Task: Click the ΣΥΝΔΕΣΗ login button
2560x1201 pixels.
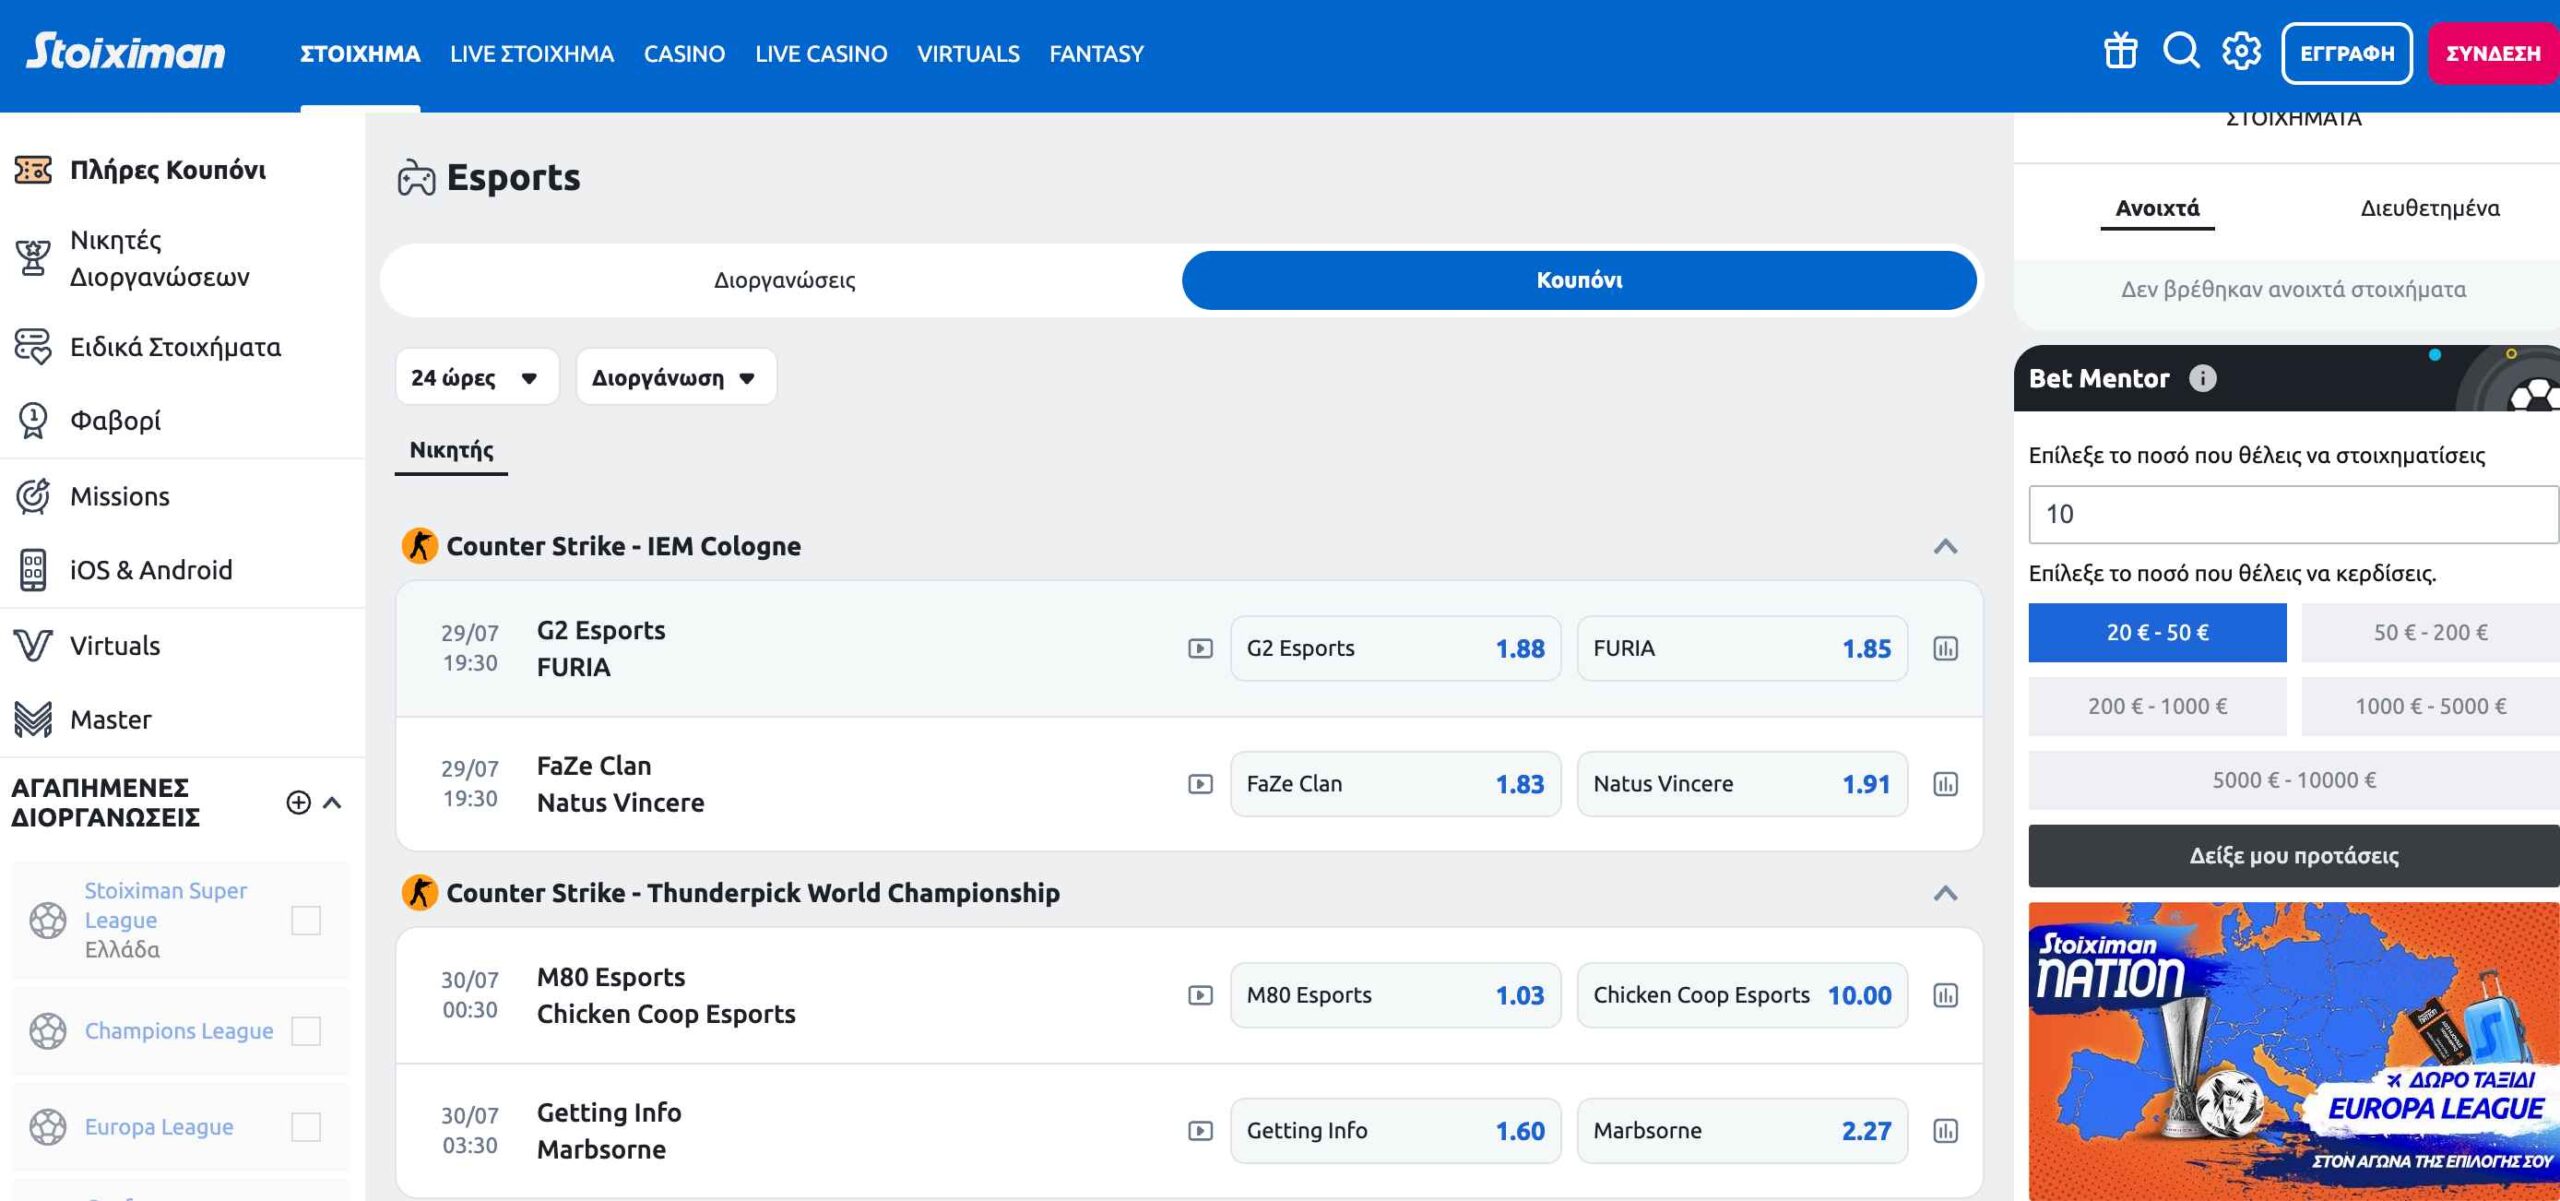Action: click(2493, 53)
